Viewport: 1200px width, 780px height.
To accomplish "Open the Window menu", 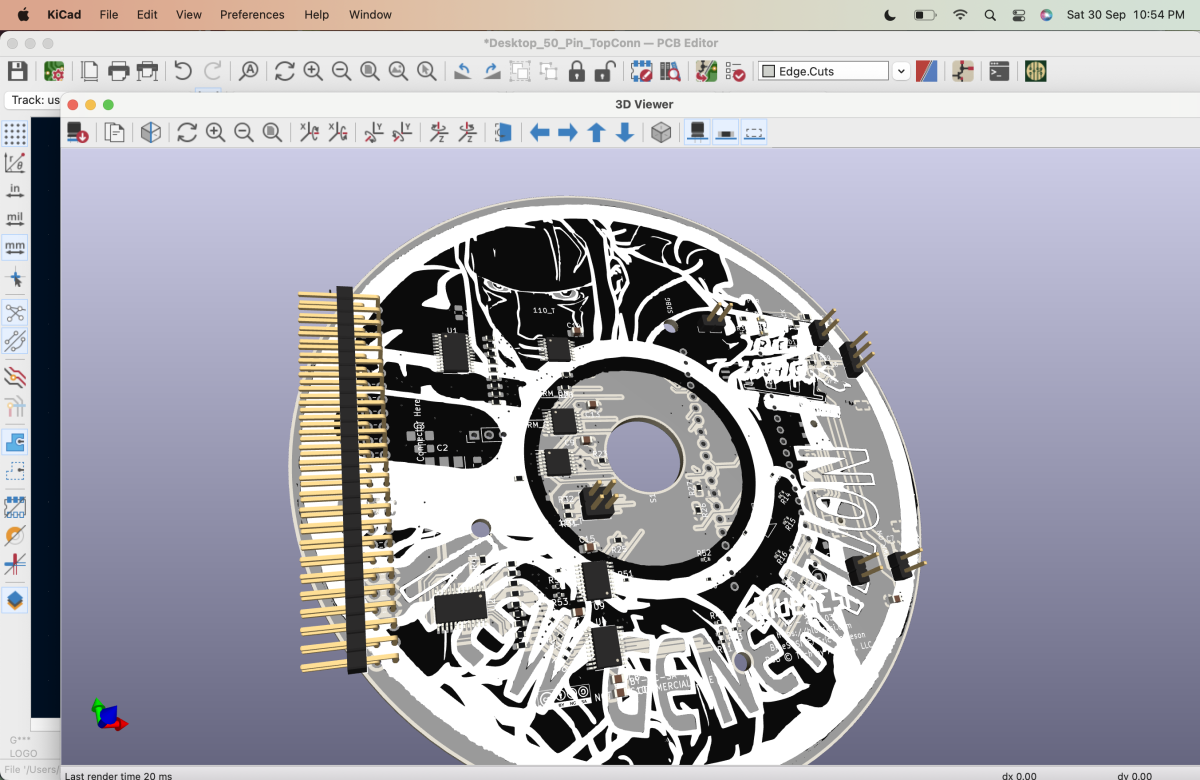I will pyautogui.click(x=370, y=15).
